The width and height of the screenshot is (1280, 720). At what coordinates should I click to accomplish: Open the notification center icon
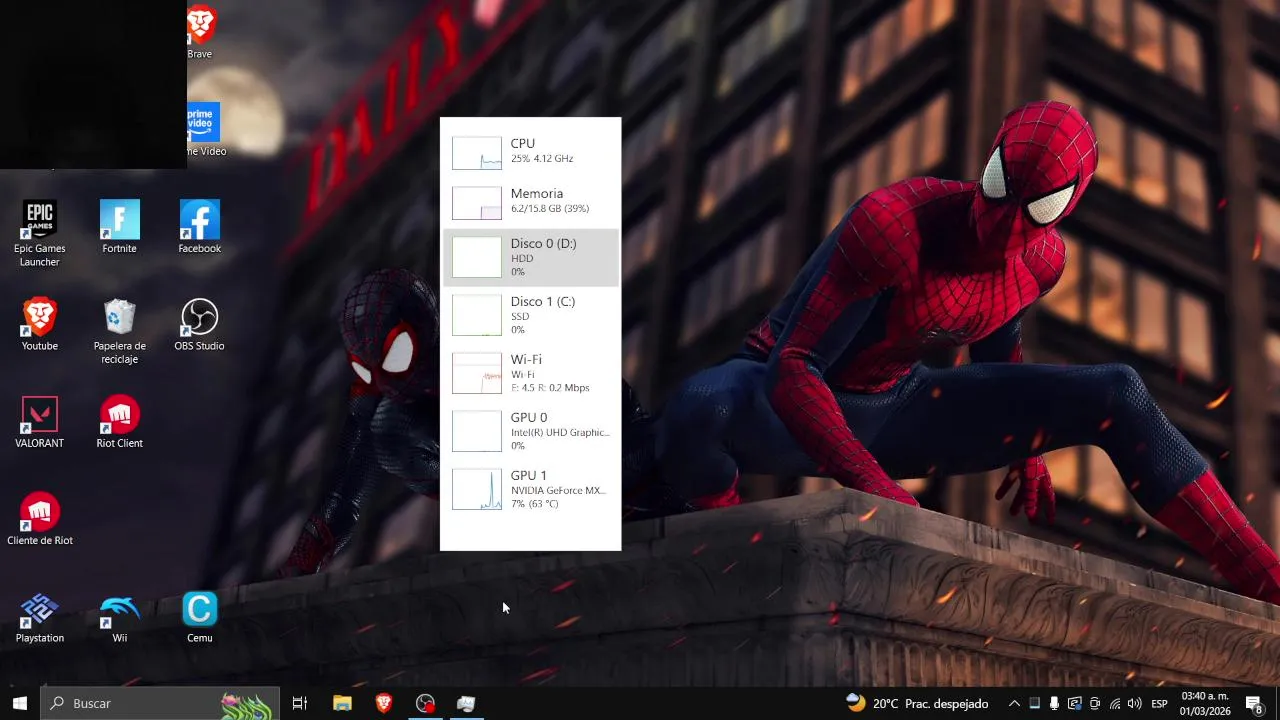(1254, 704)
